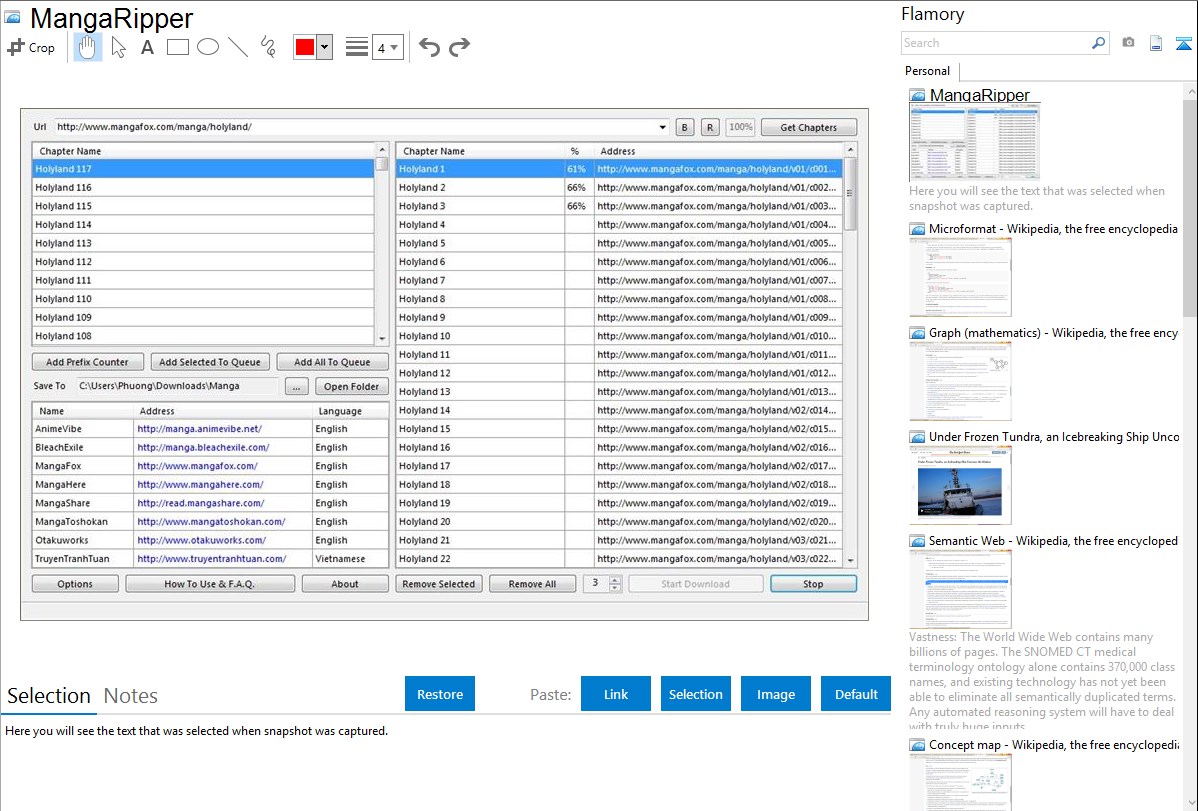Viewport: 1198px width, 811px height.
Task: Open the color picker dropdown arrow
Action: 324,47
